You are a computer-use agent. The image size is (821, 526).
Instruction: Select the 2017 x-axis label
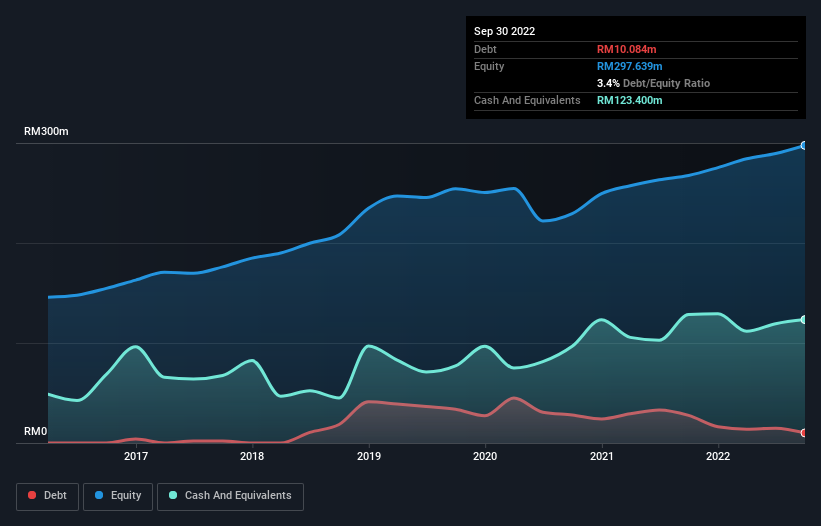point(136,457)
